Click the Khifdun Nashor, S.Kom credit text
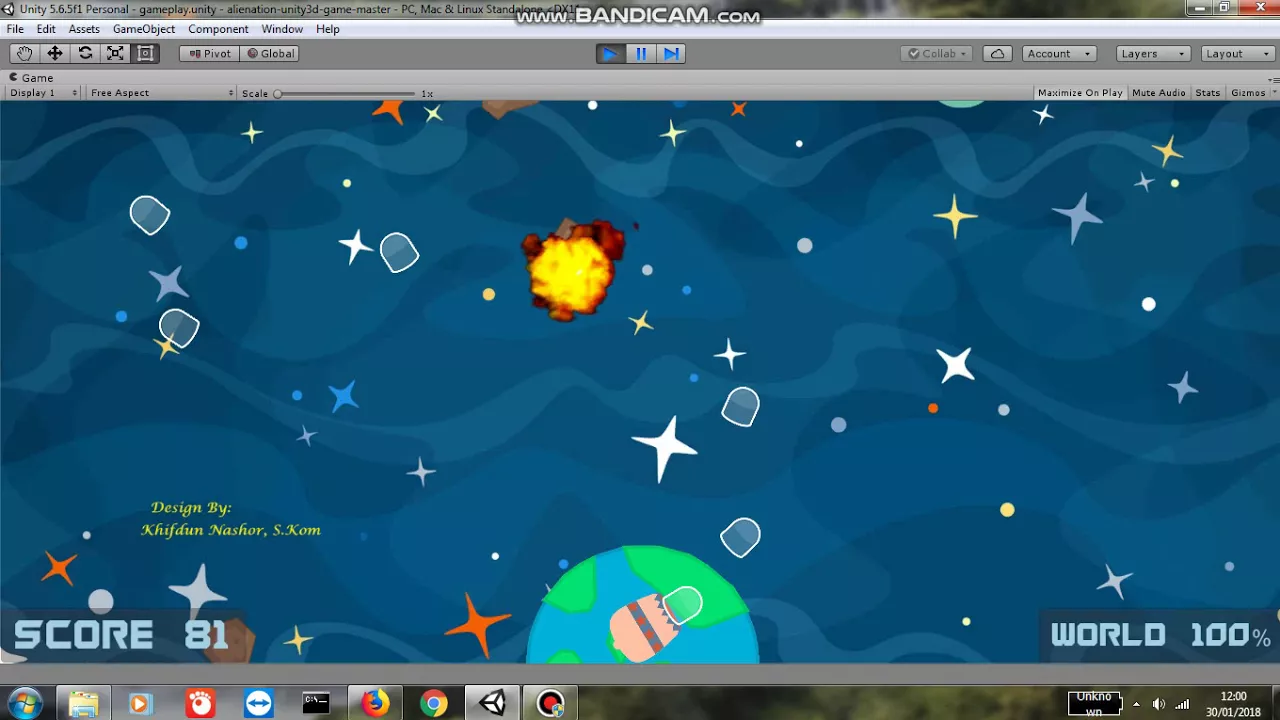1280x720 pixels. pyautogui.click(x=231, y=530)
